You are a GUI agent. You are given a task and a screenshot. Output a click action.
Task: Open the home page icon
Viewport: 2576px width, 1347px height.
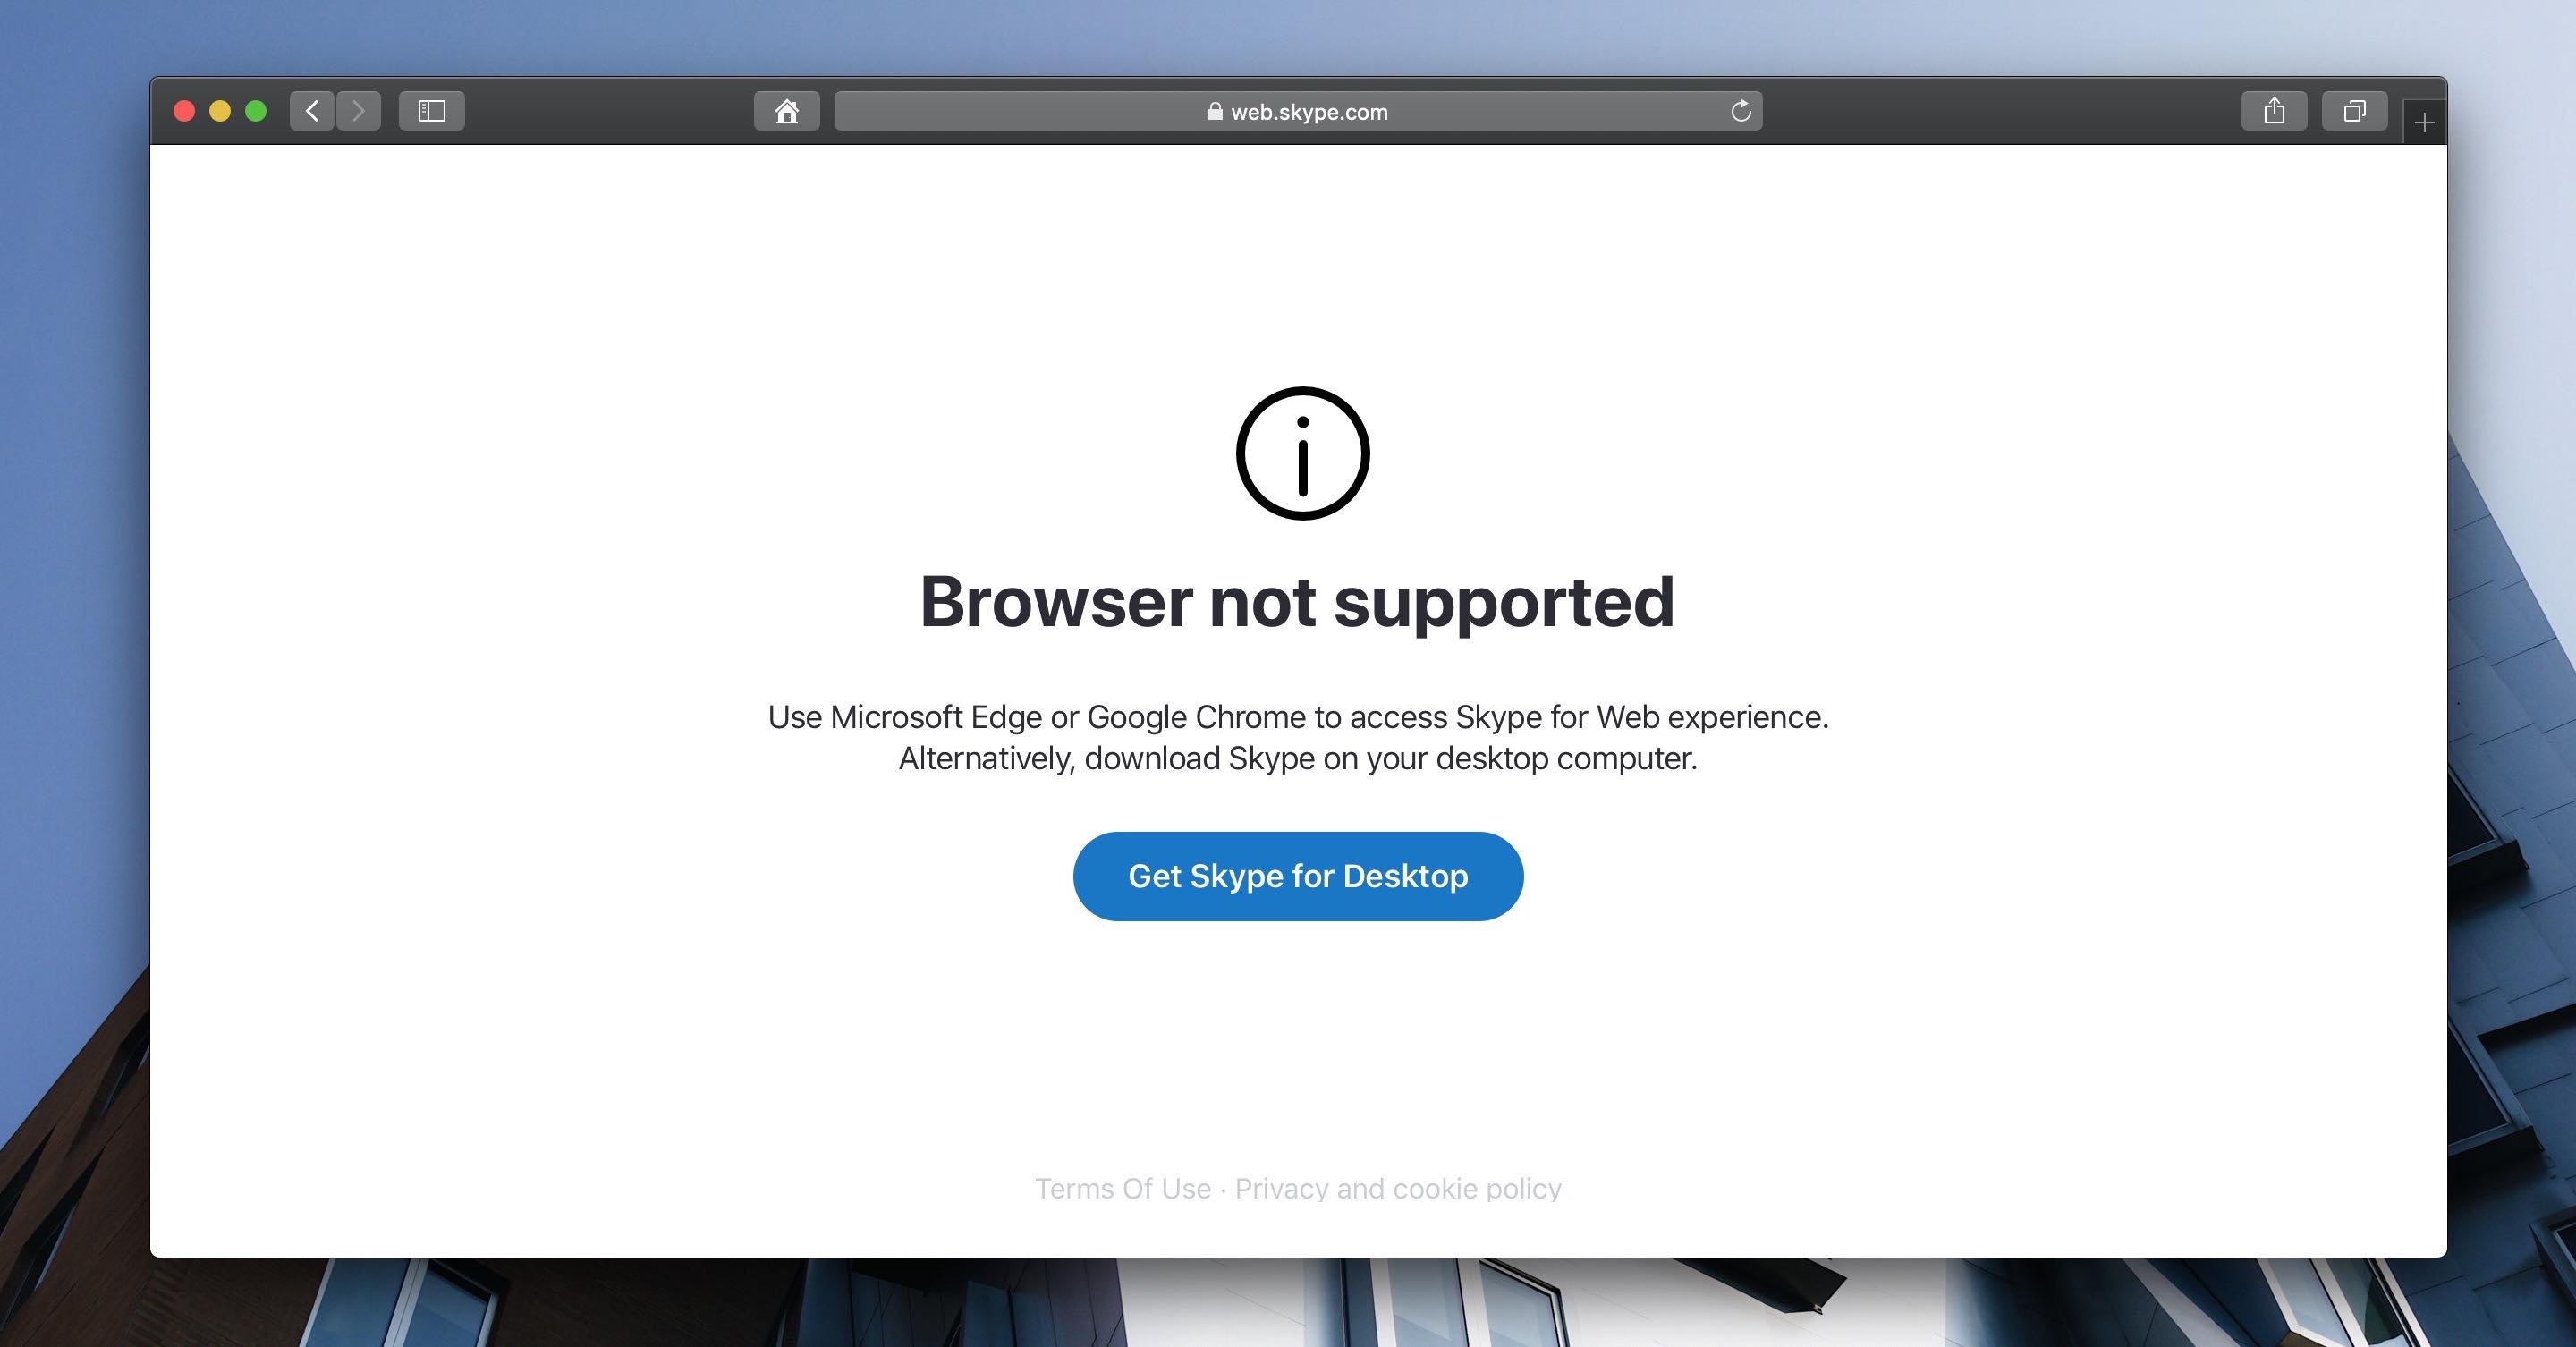[787, 111]
